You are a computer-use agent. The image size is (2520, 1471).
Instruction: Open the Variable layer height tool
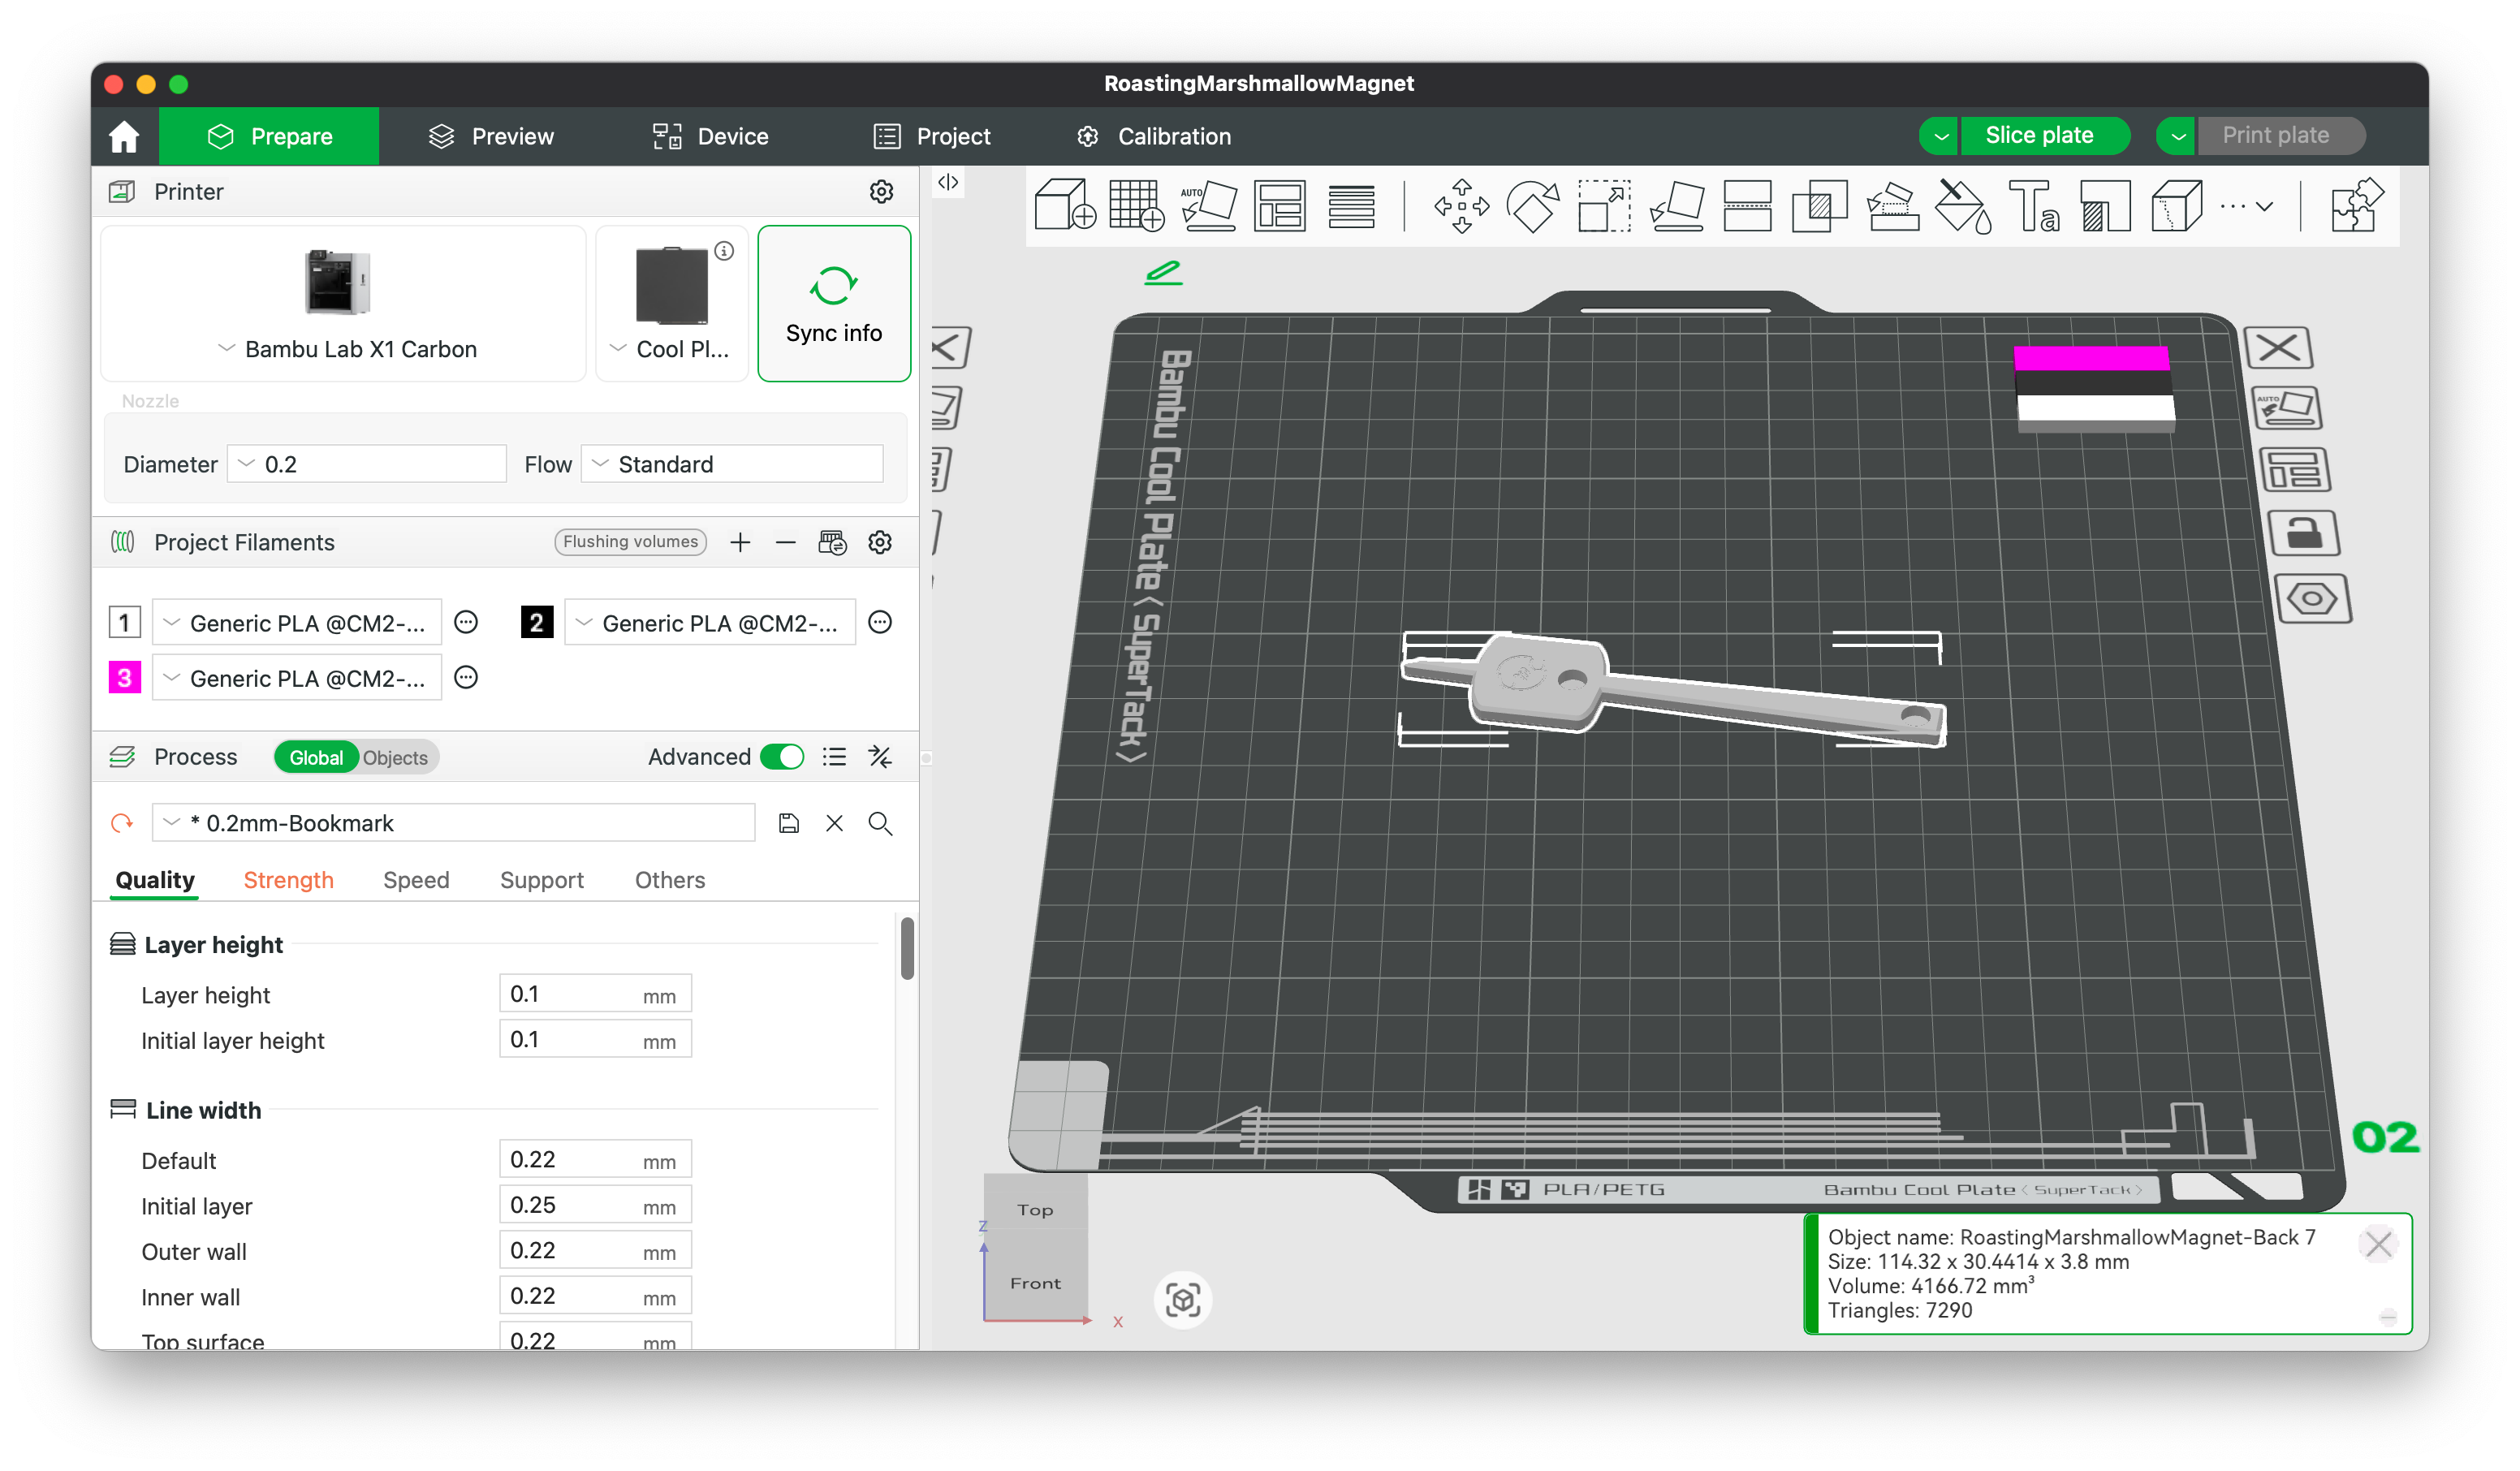click(x=1351, y=205)
